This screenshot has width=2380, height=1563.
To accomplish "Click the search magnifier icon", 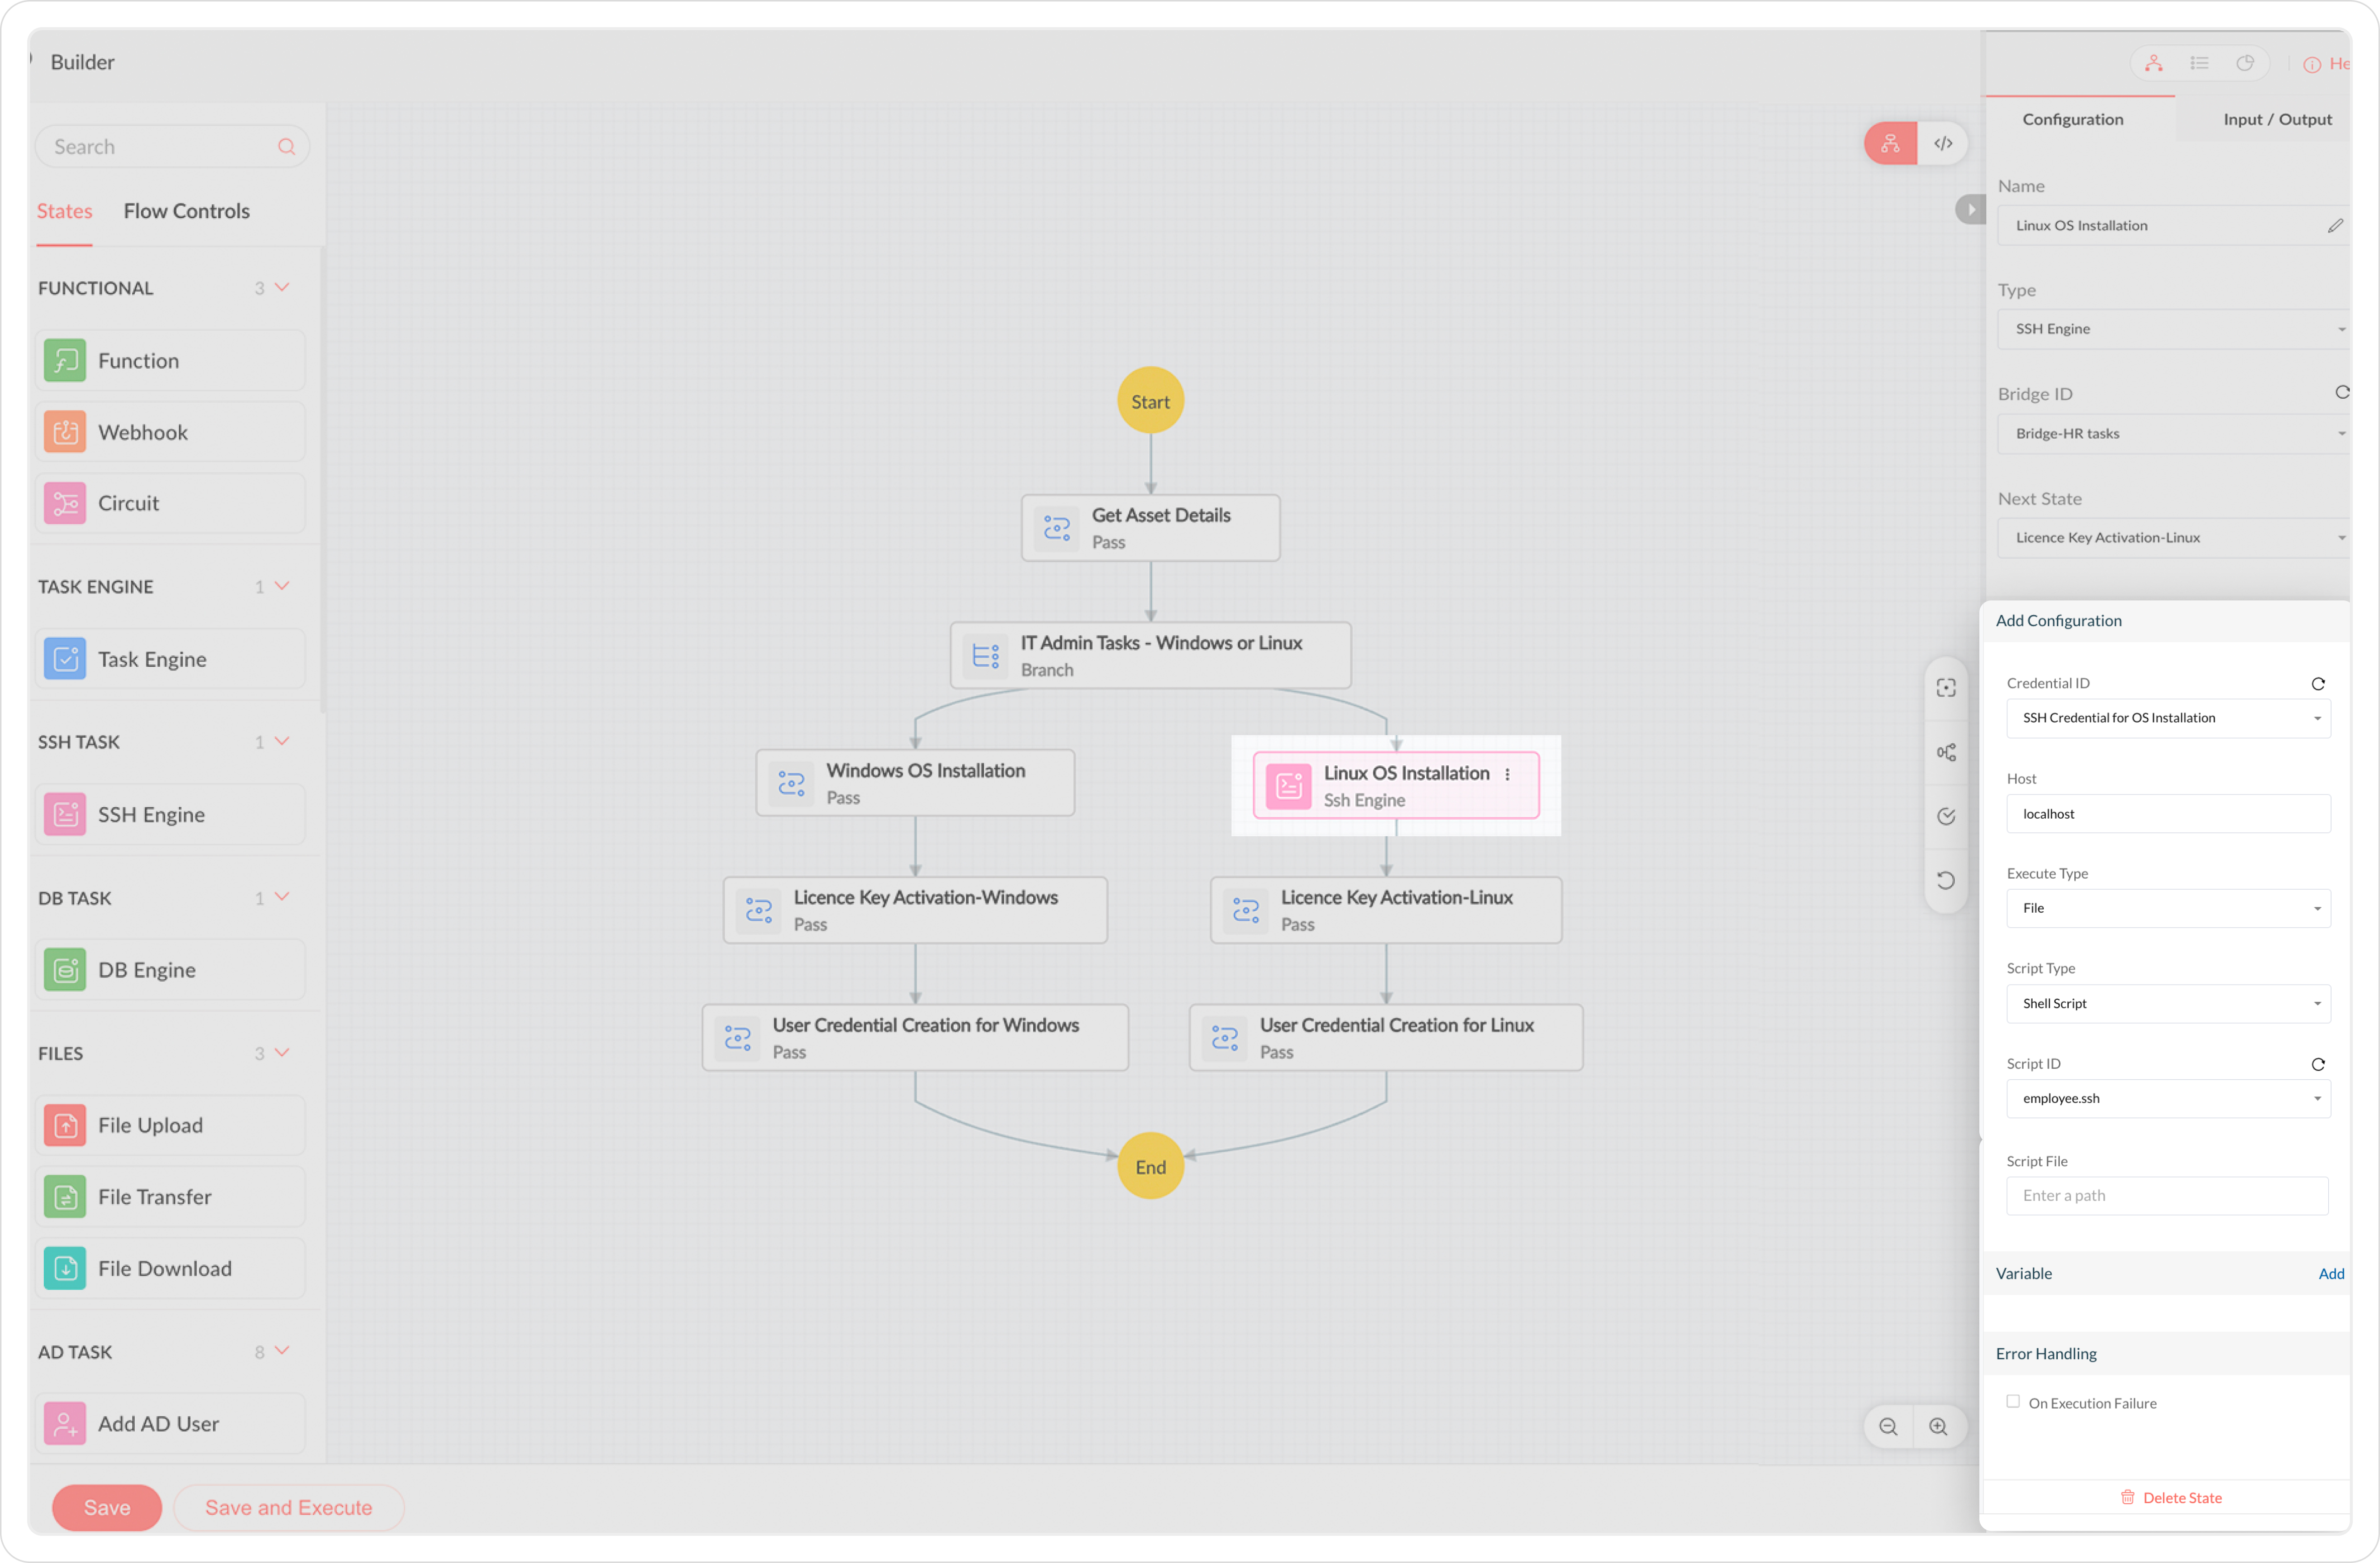I will point(287,147).
